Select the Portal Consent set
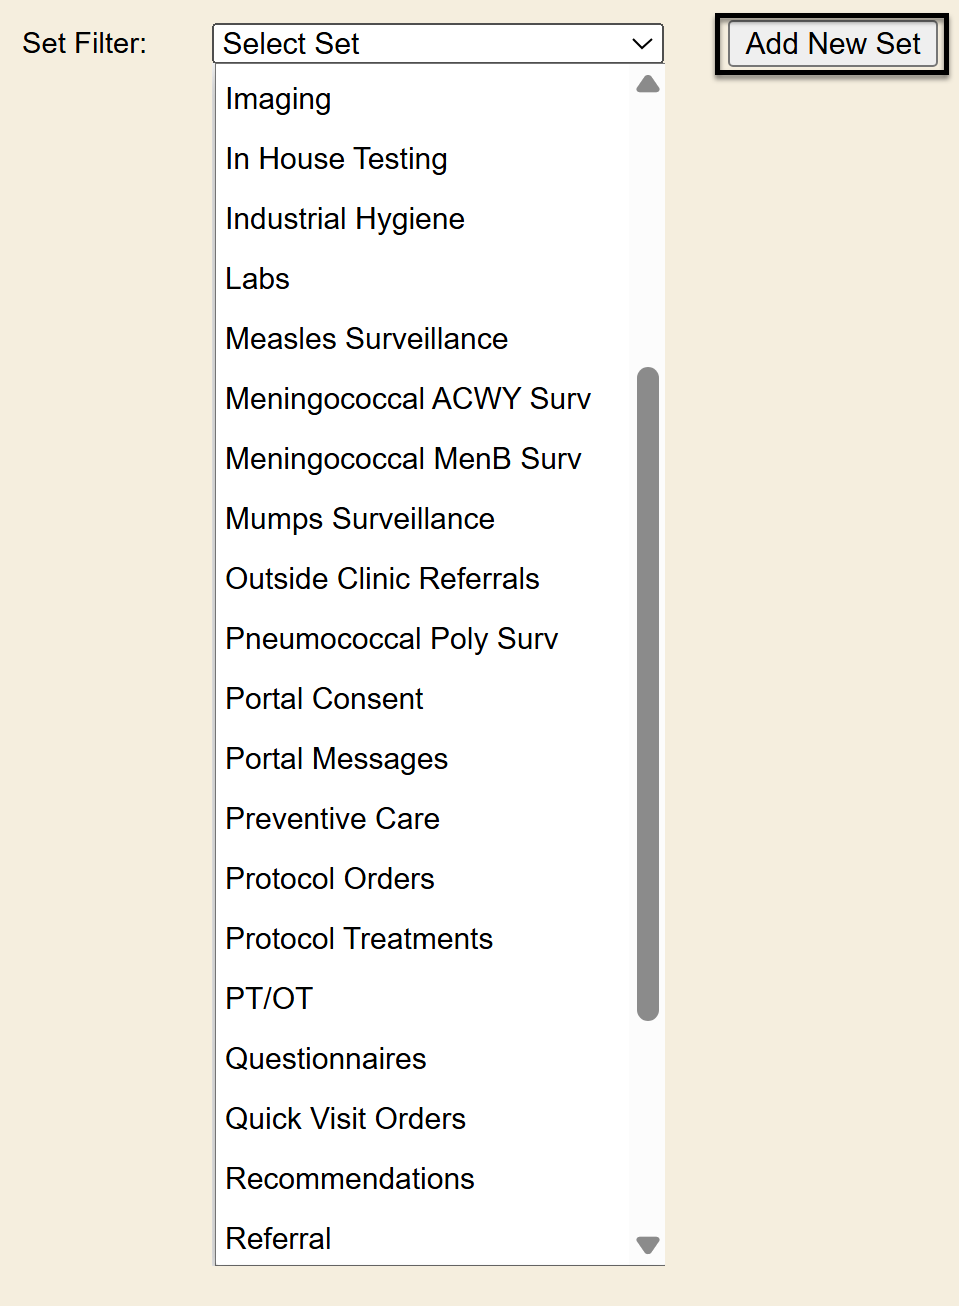The image size is (959, 1306). 324,699
